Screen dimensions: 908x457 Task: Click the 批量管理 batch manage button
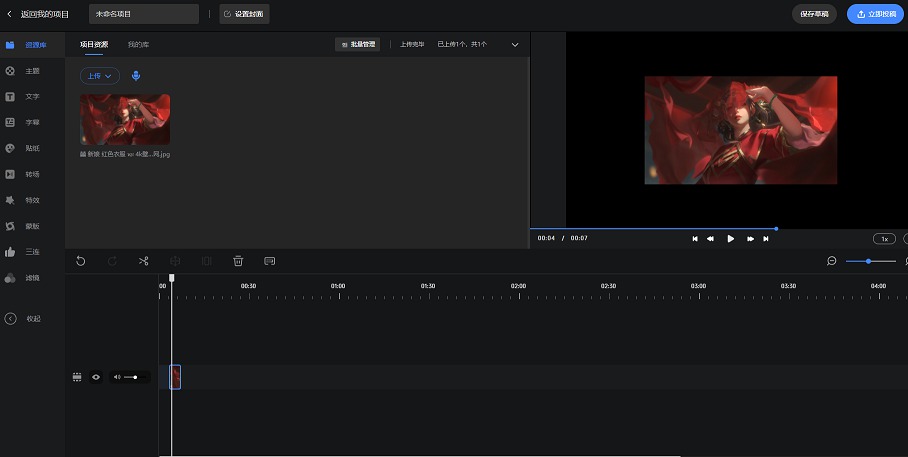tap(358, 45)
